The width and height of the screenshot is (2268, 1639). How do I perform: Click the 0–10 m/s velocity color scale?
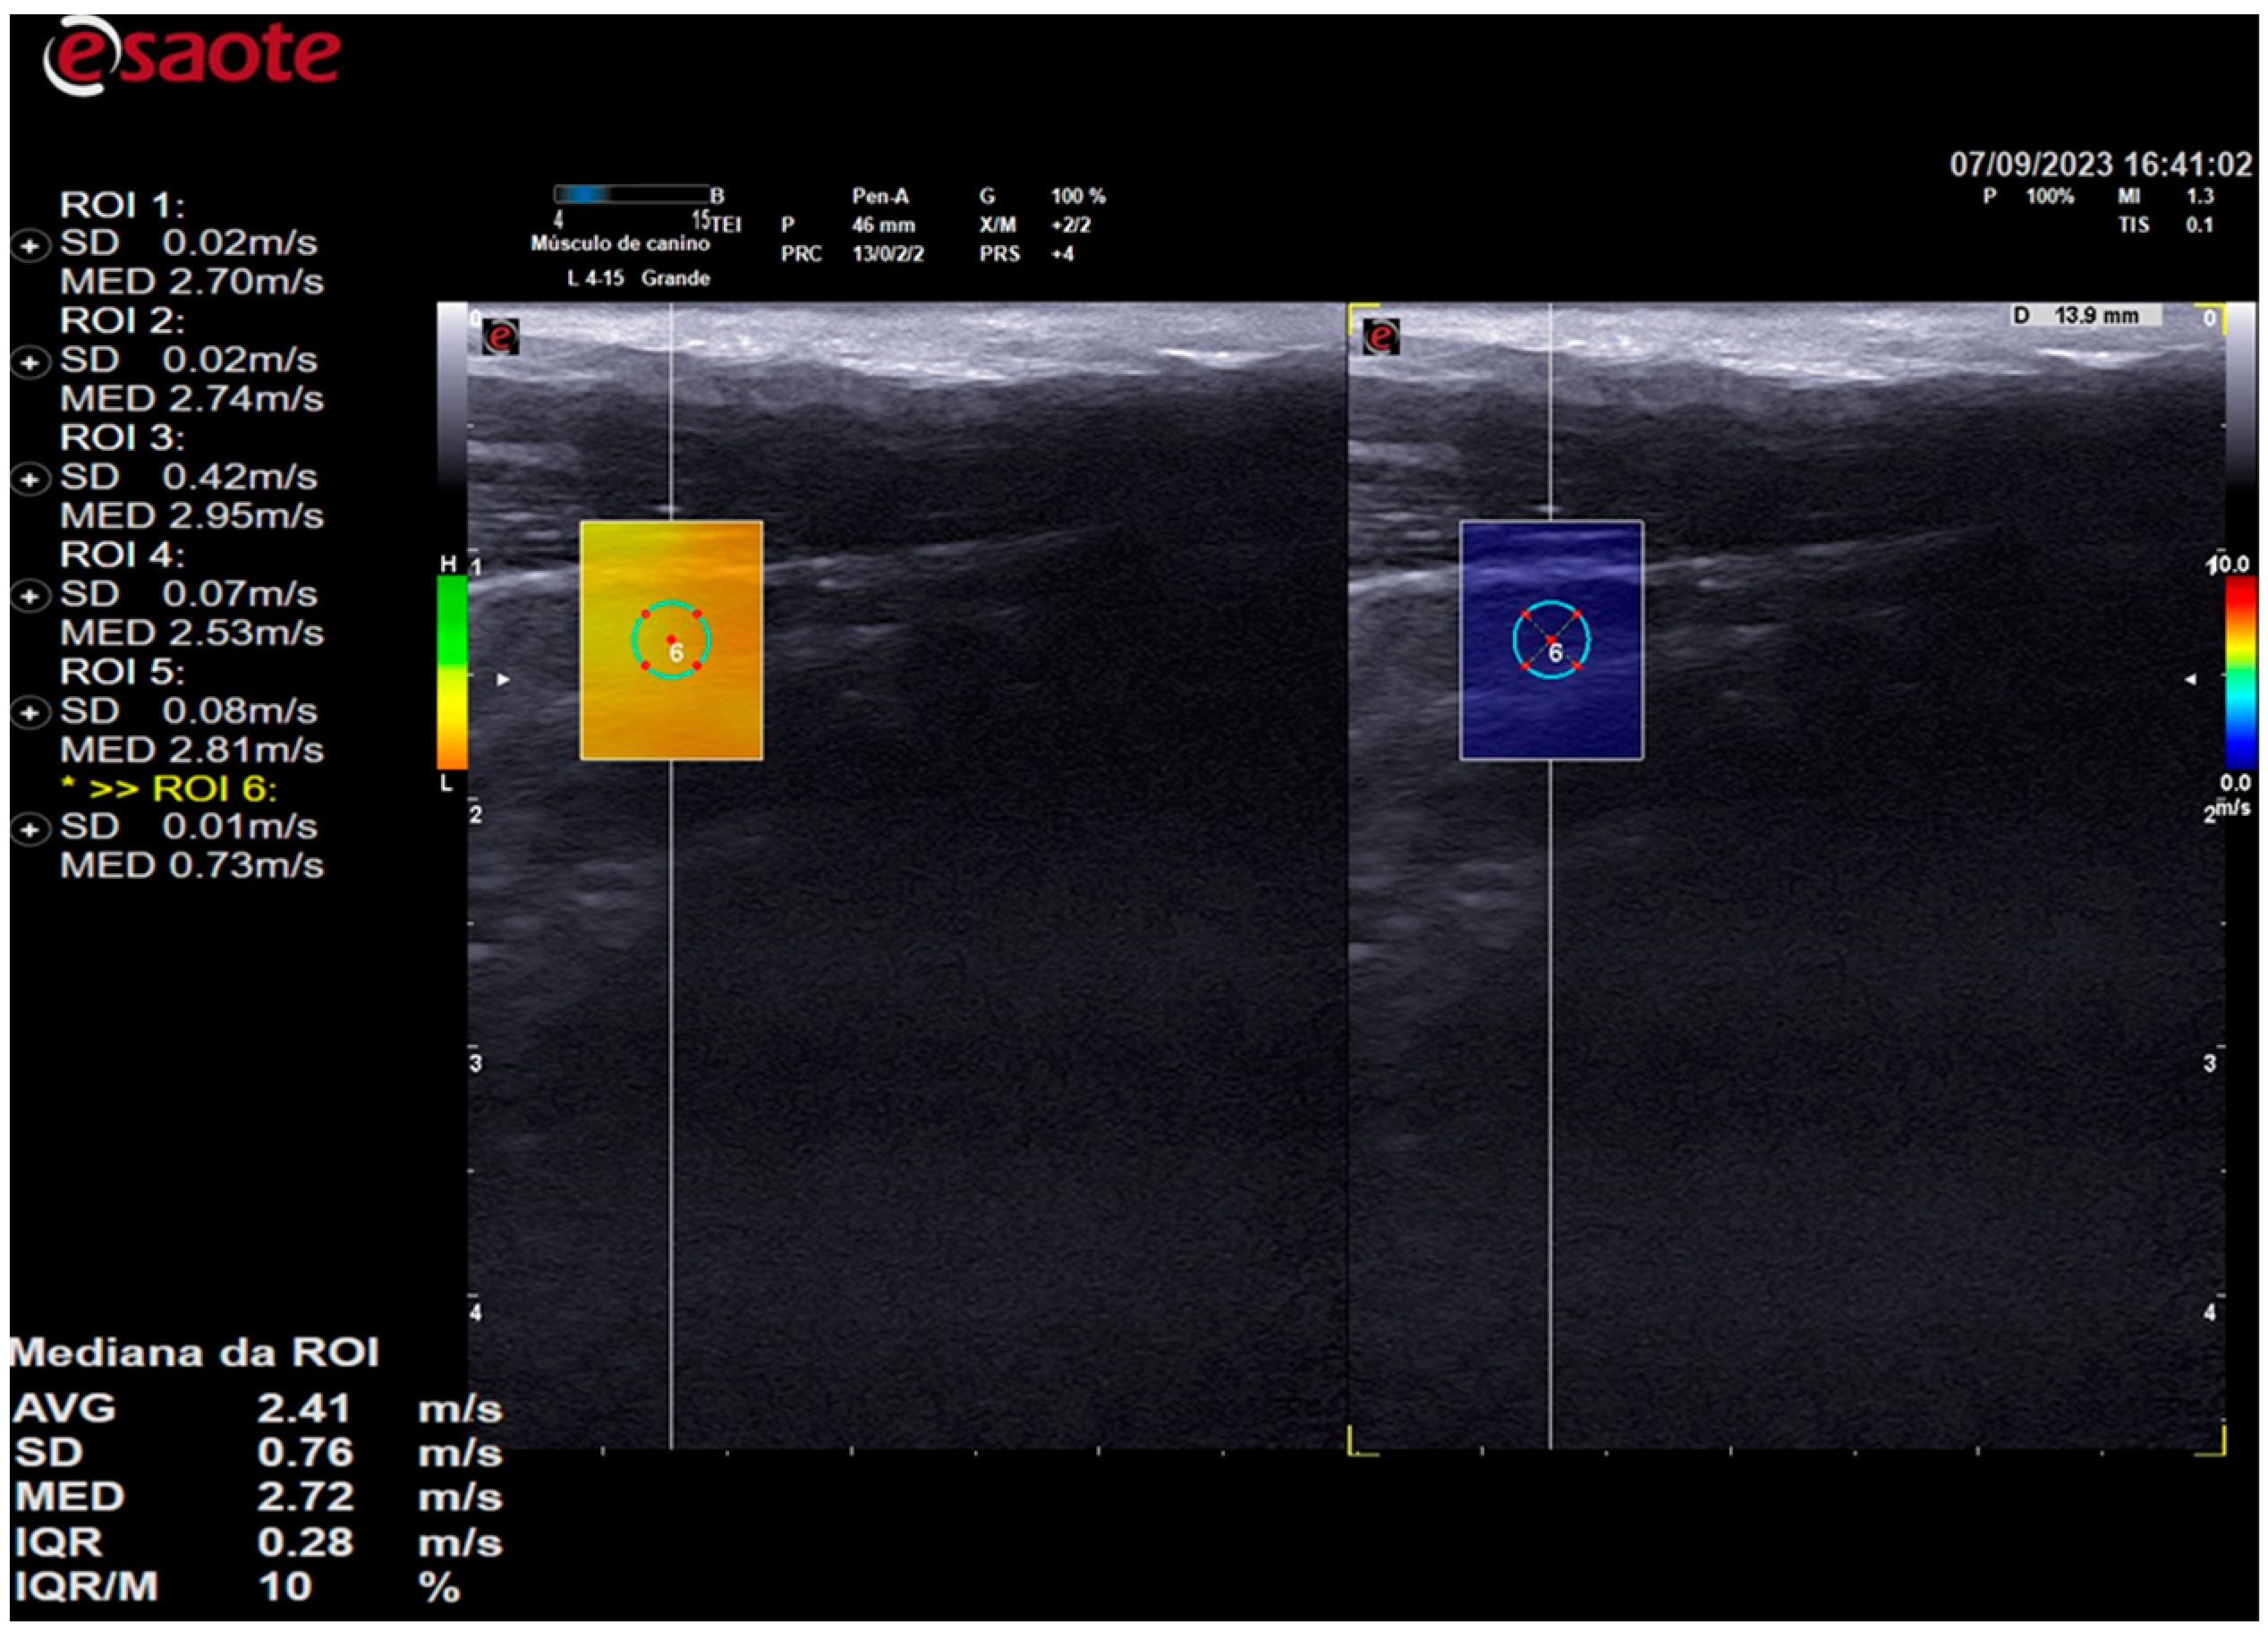[x=2240, y=672]
